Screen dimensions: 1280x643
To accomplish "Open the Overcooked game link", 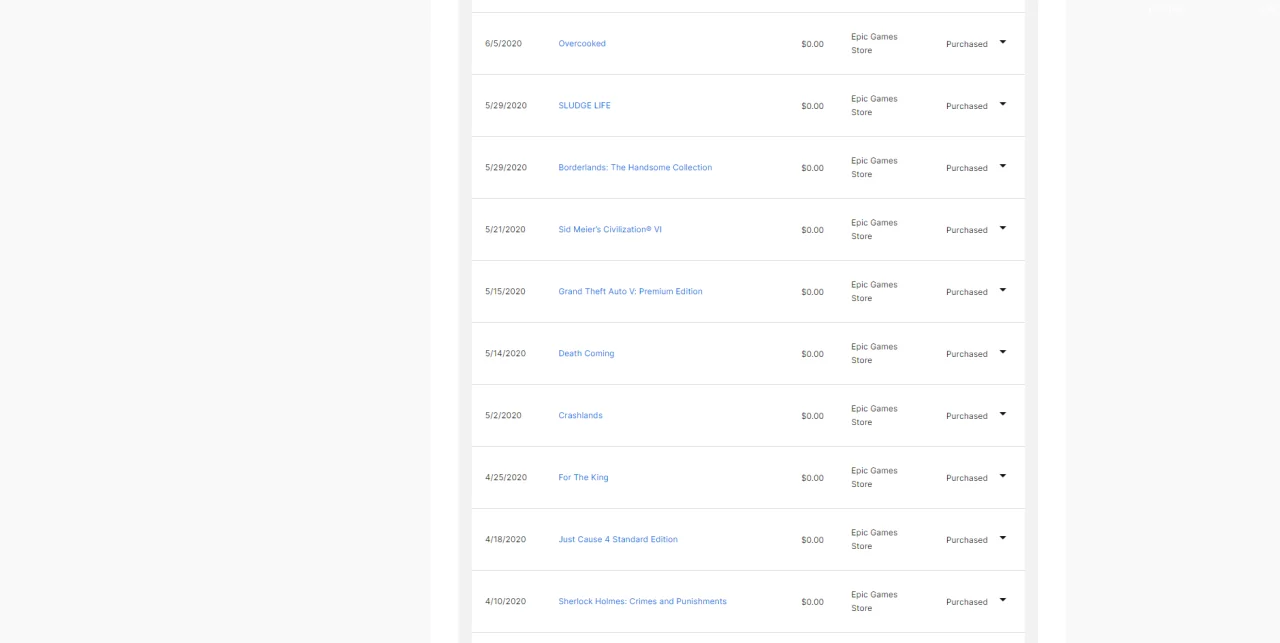I will pos(582,44).
